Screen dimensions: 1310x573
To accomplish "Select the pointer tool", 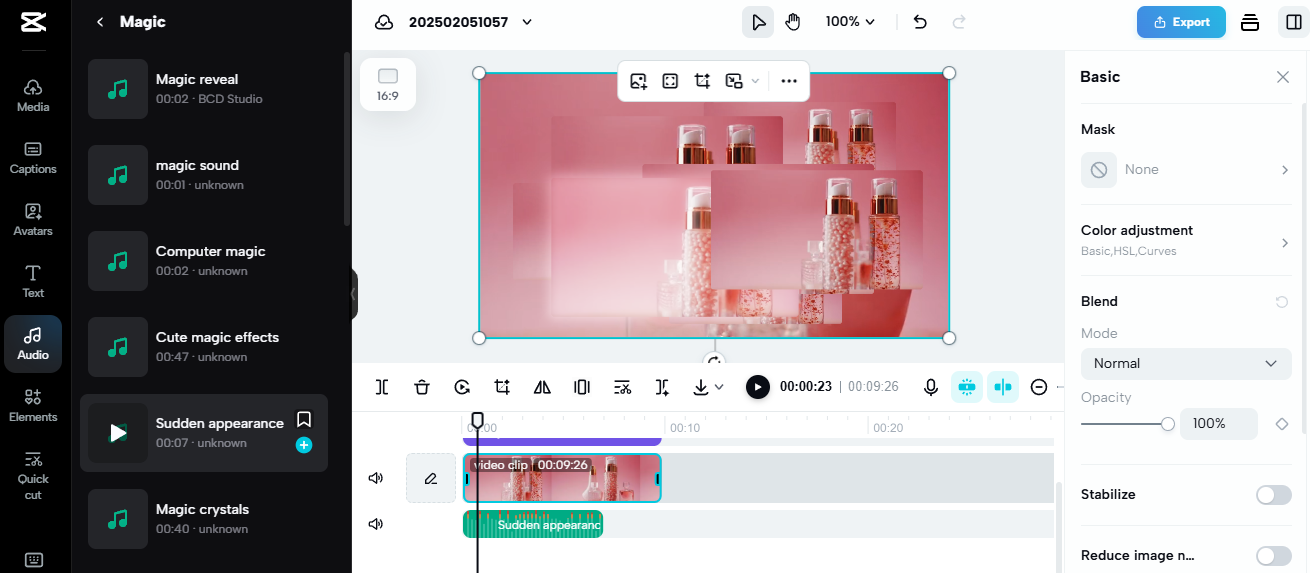I will click(758, 22).
